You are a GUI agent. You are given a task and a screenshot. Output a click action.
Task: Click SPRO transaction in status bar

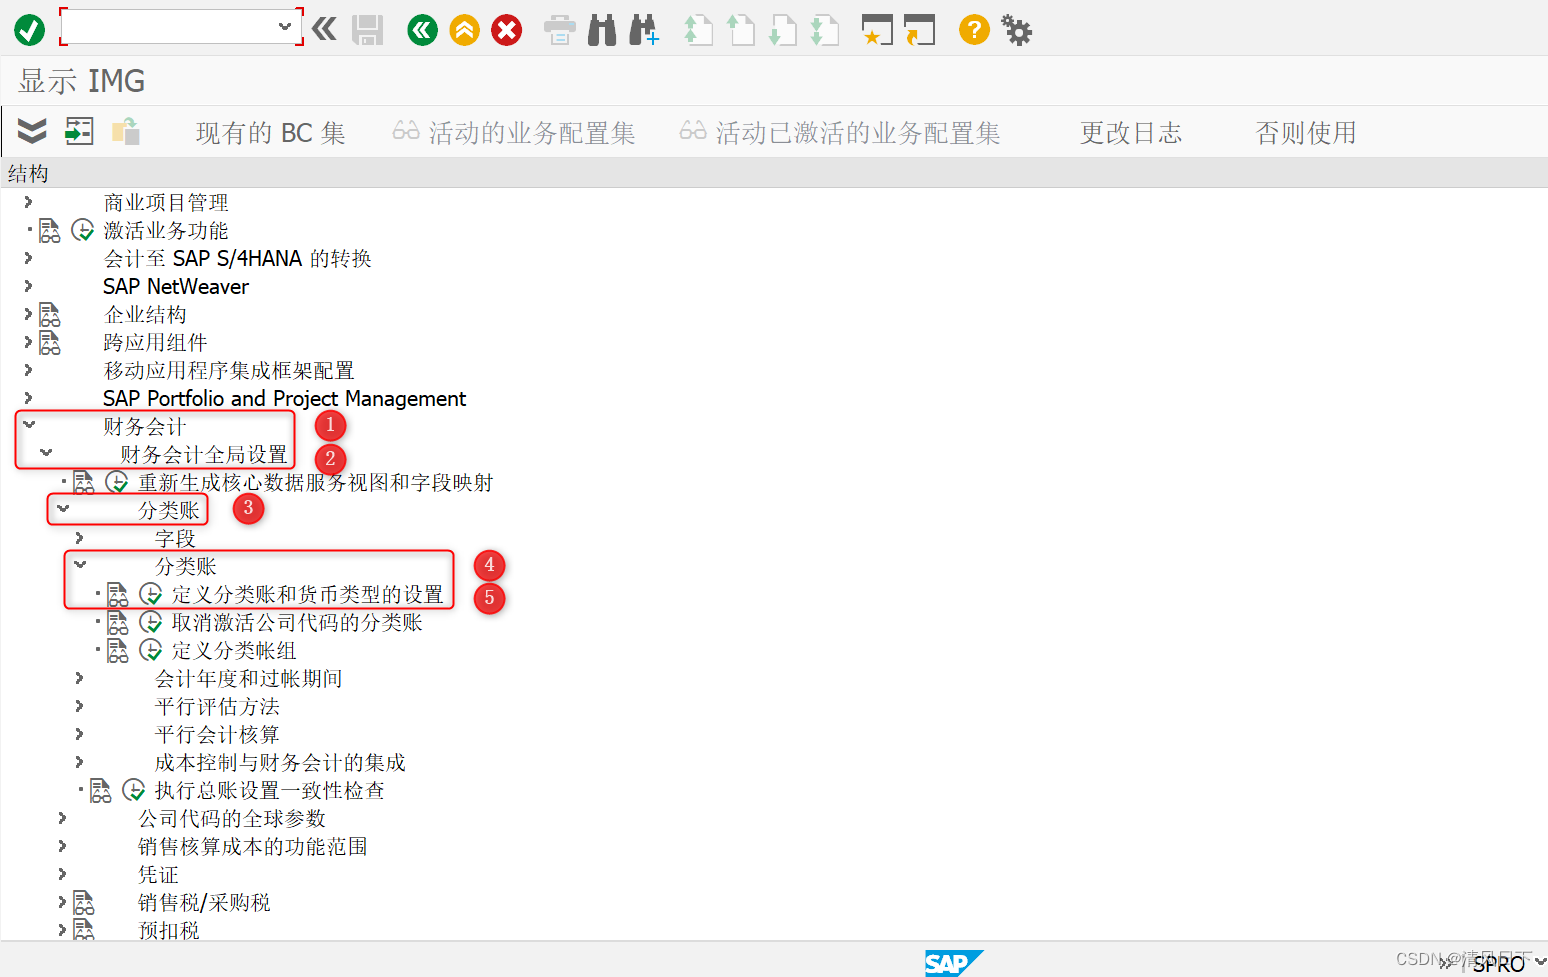(1498, 964)
